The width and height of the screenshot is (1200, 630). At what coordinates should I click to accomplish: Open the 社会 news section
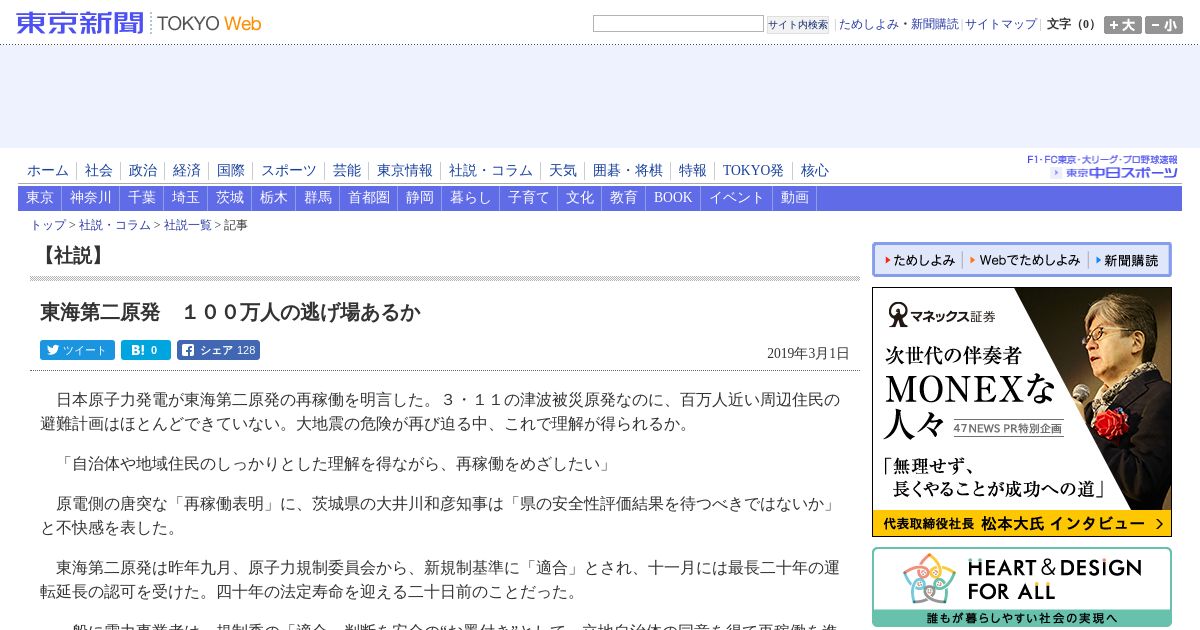tap(98, 171)
